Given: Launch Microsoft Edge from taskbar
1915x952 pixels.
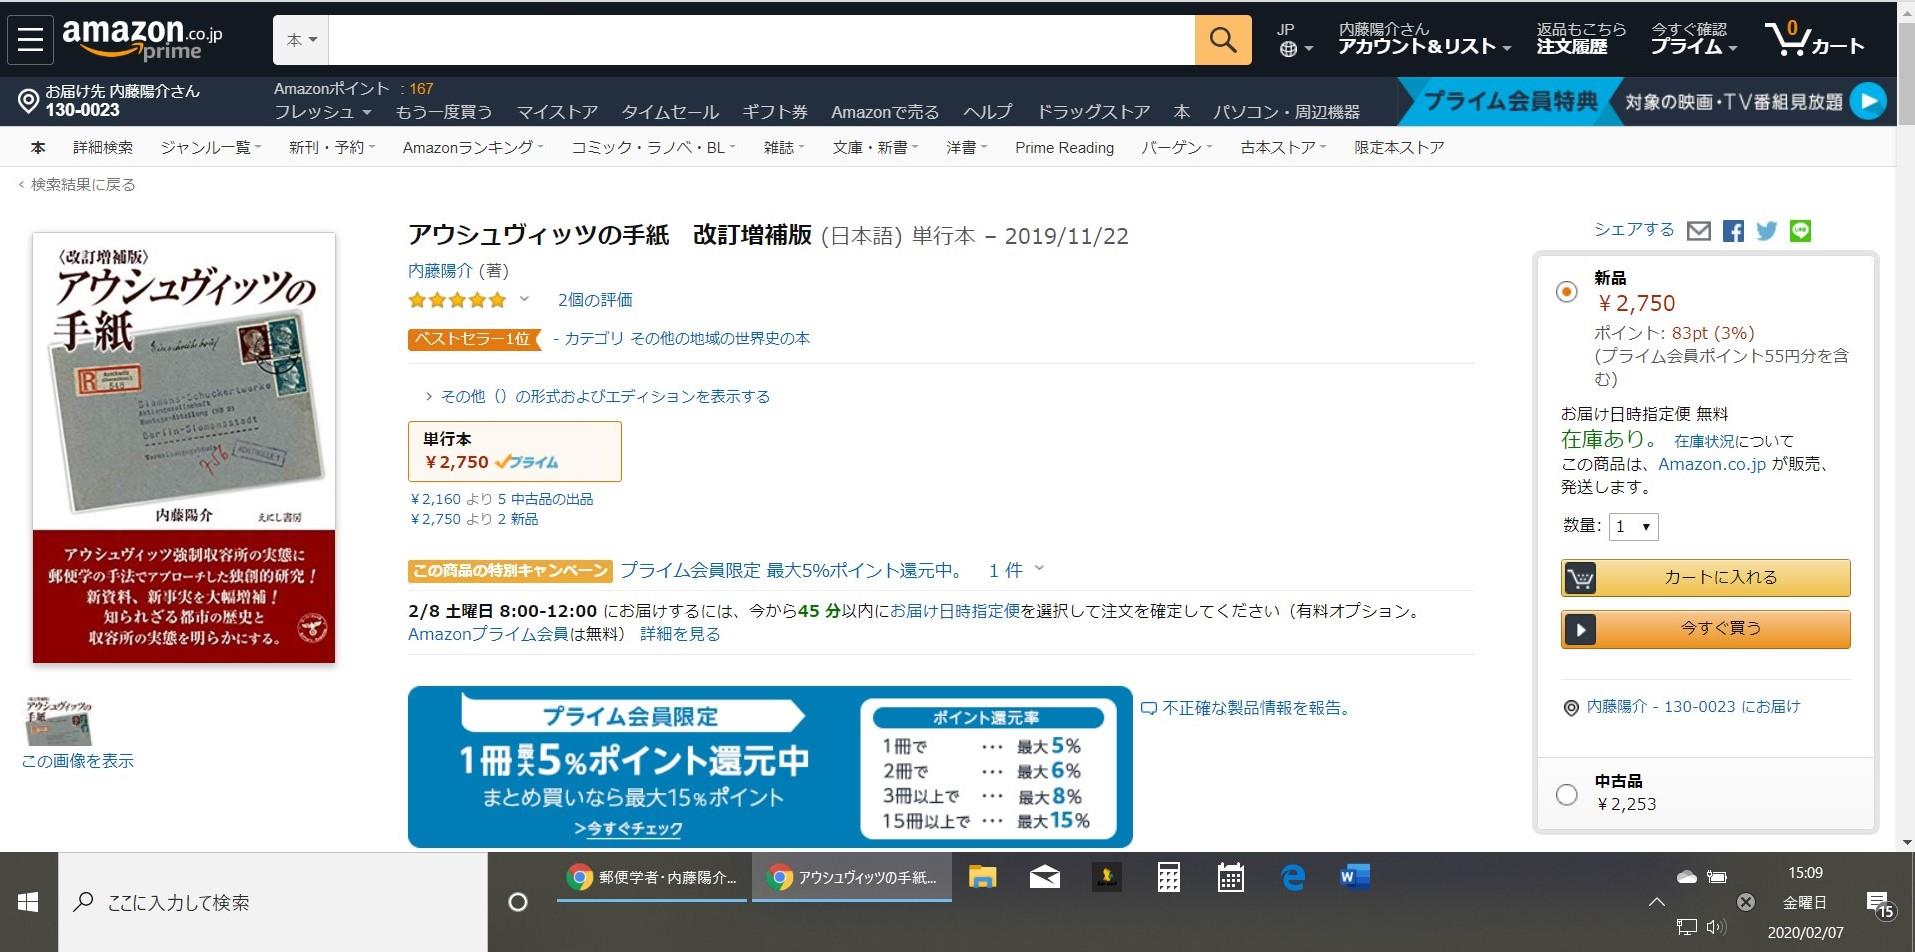Looking at the screenshot, I should tap(1293, 878).
